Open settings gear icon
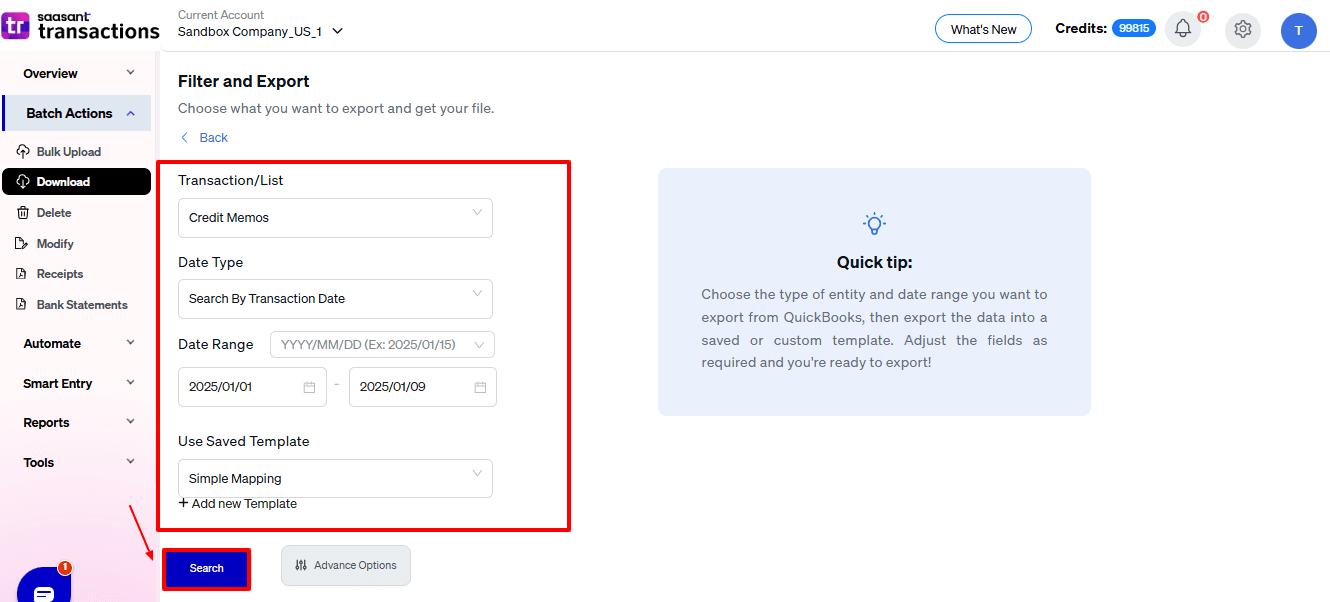The width and height of the screenshot is (1330, 602). [1243, 29]
